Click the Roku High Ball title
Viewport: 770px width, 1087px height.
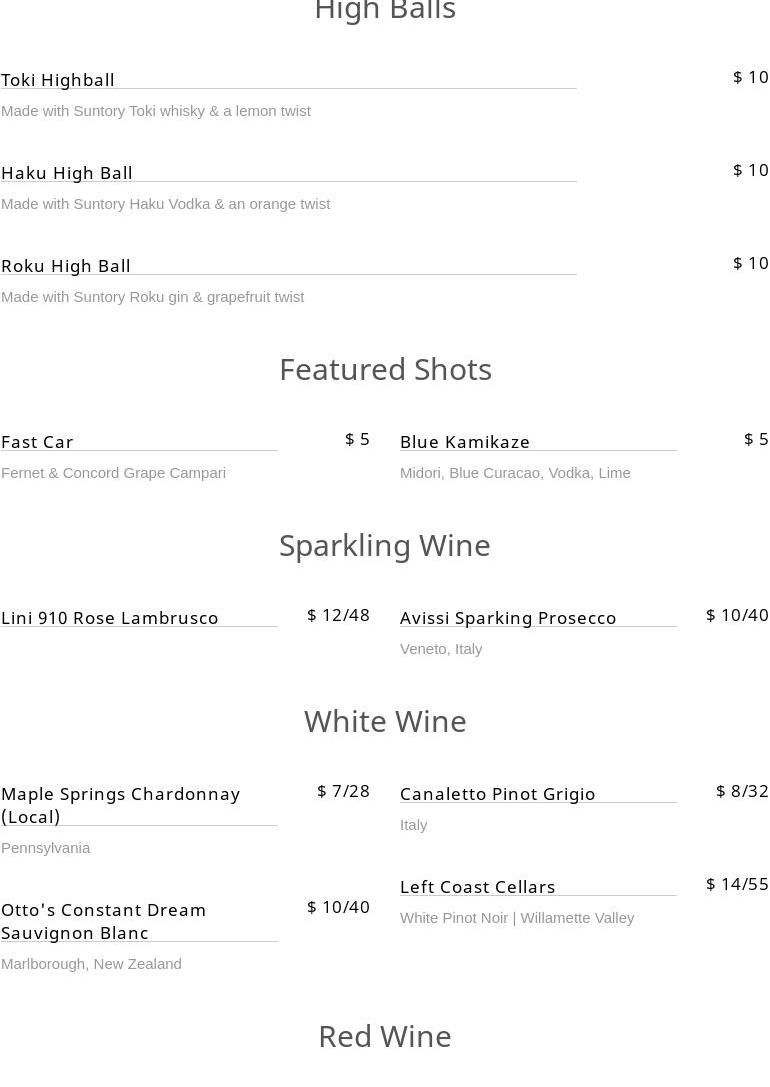click(x=66, y=266)
